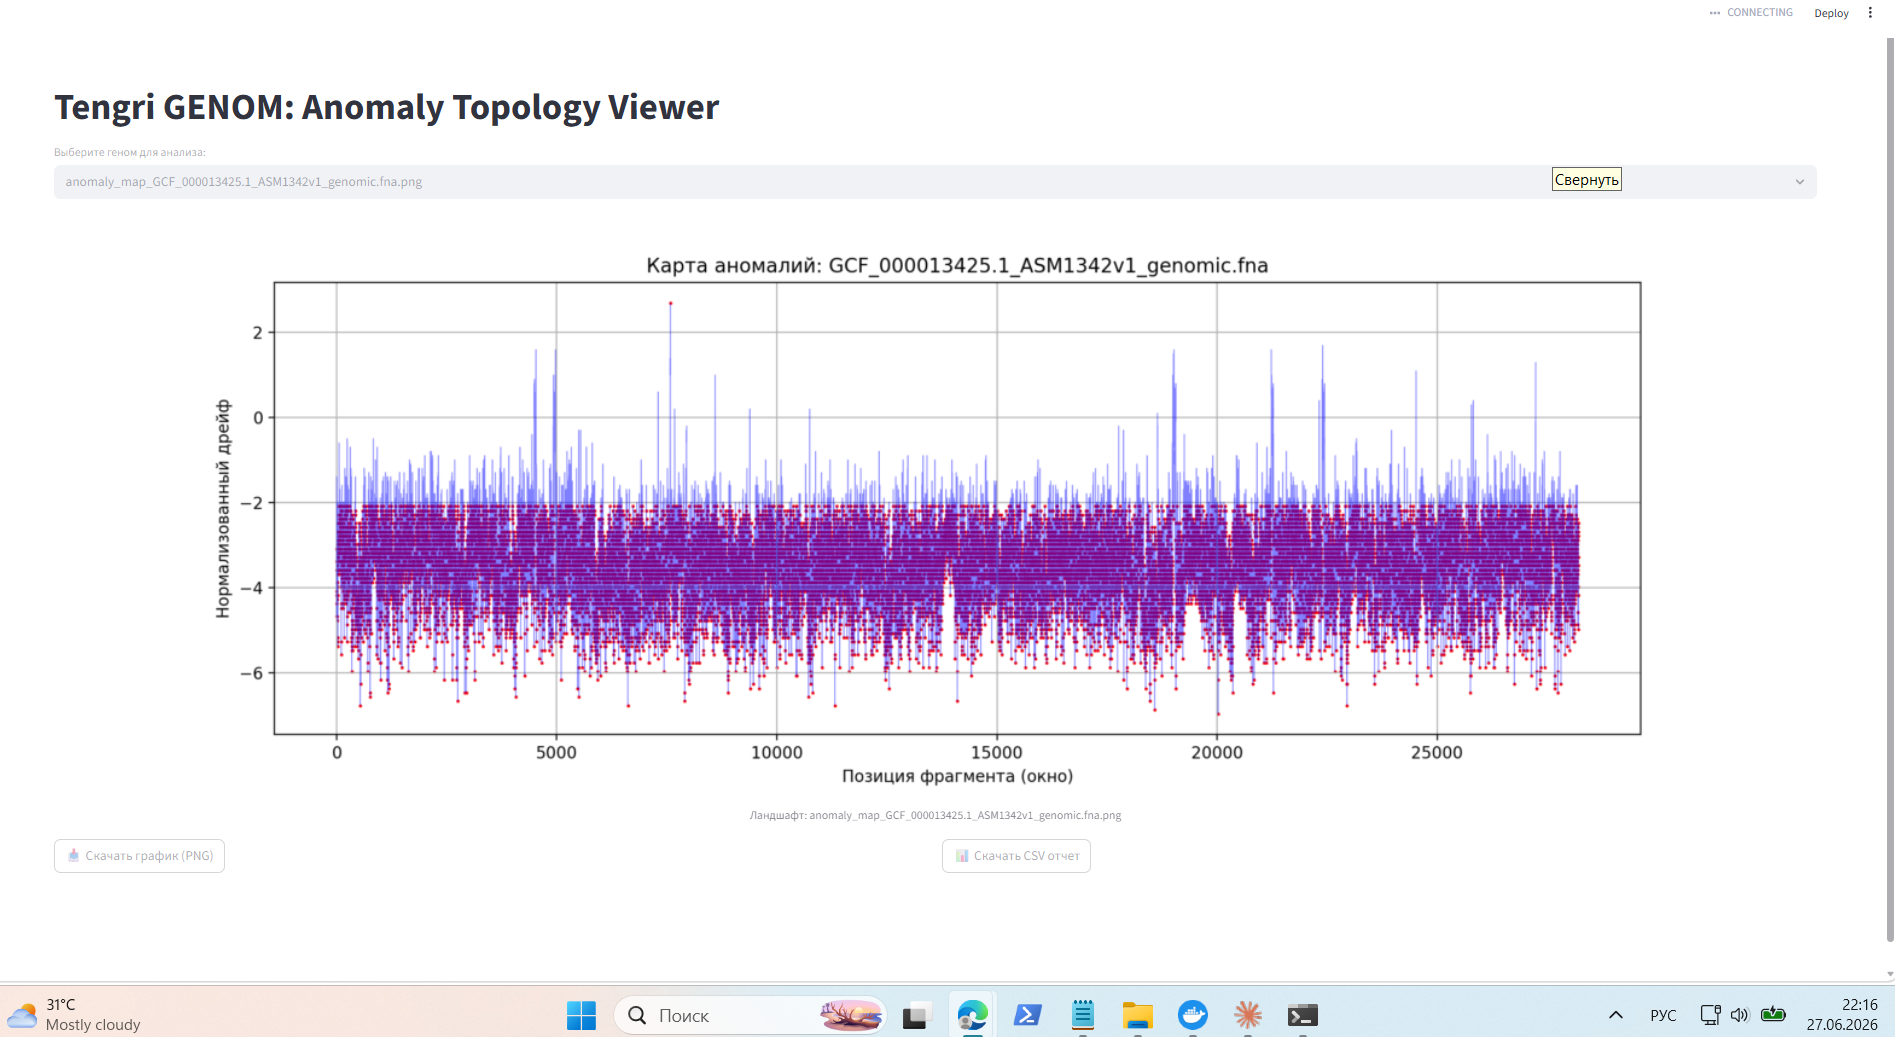
Task: Open the Streamlit three-dot main menu
Action: (1870, 13)
